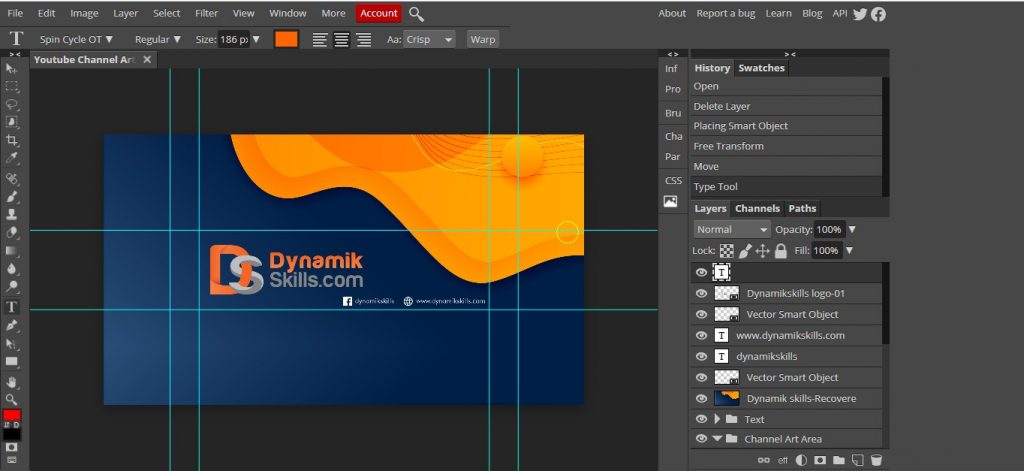The height and width of the screenshot is (471, 1024).
Task: Hide the Dynamikskills logo-01 layer
Action: pos(701,293)
